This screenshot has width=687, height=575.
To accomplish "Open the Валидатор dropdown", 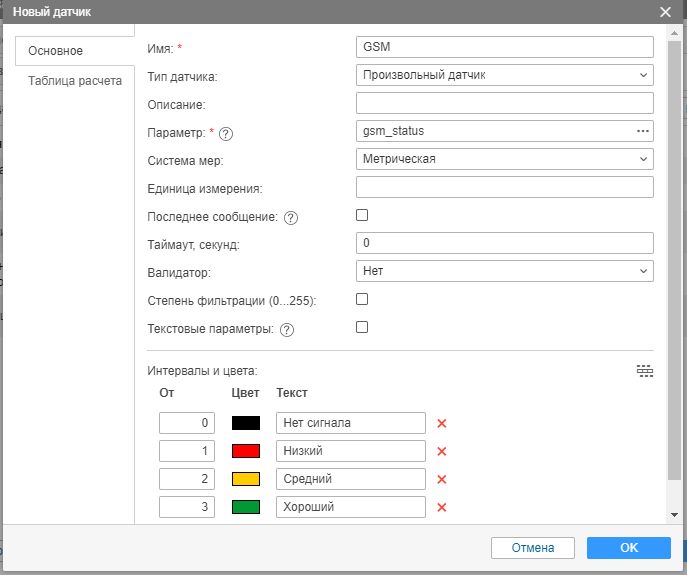I will point(504,271).
